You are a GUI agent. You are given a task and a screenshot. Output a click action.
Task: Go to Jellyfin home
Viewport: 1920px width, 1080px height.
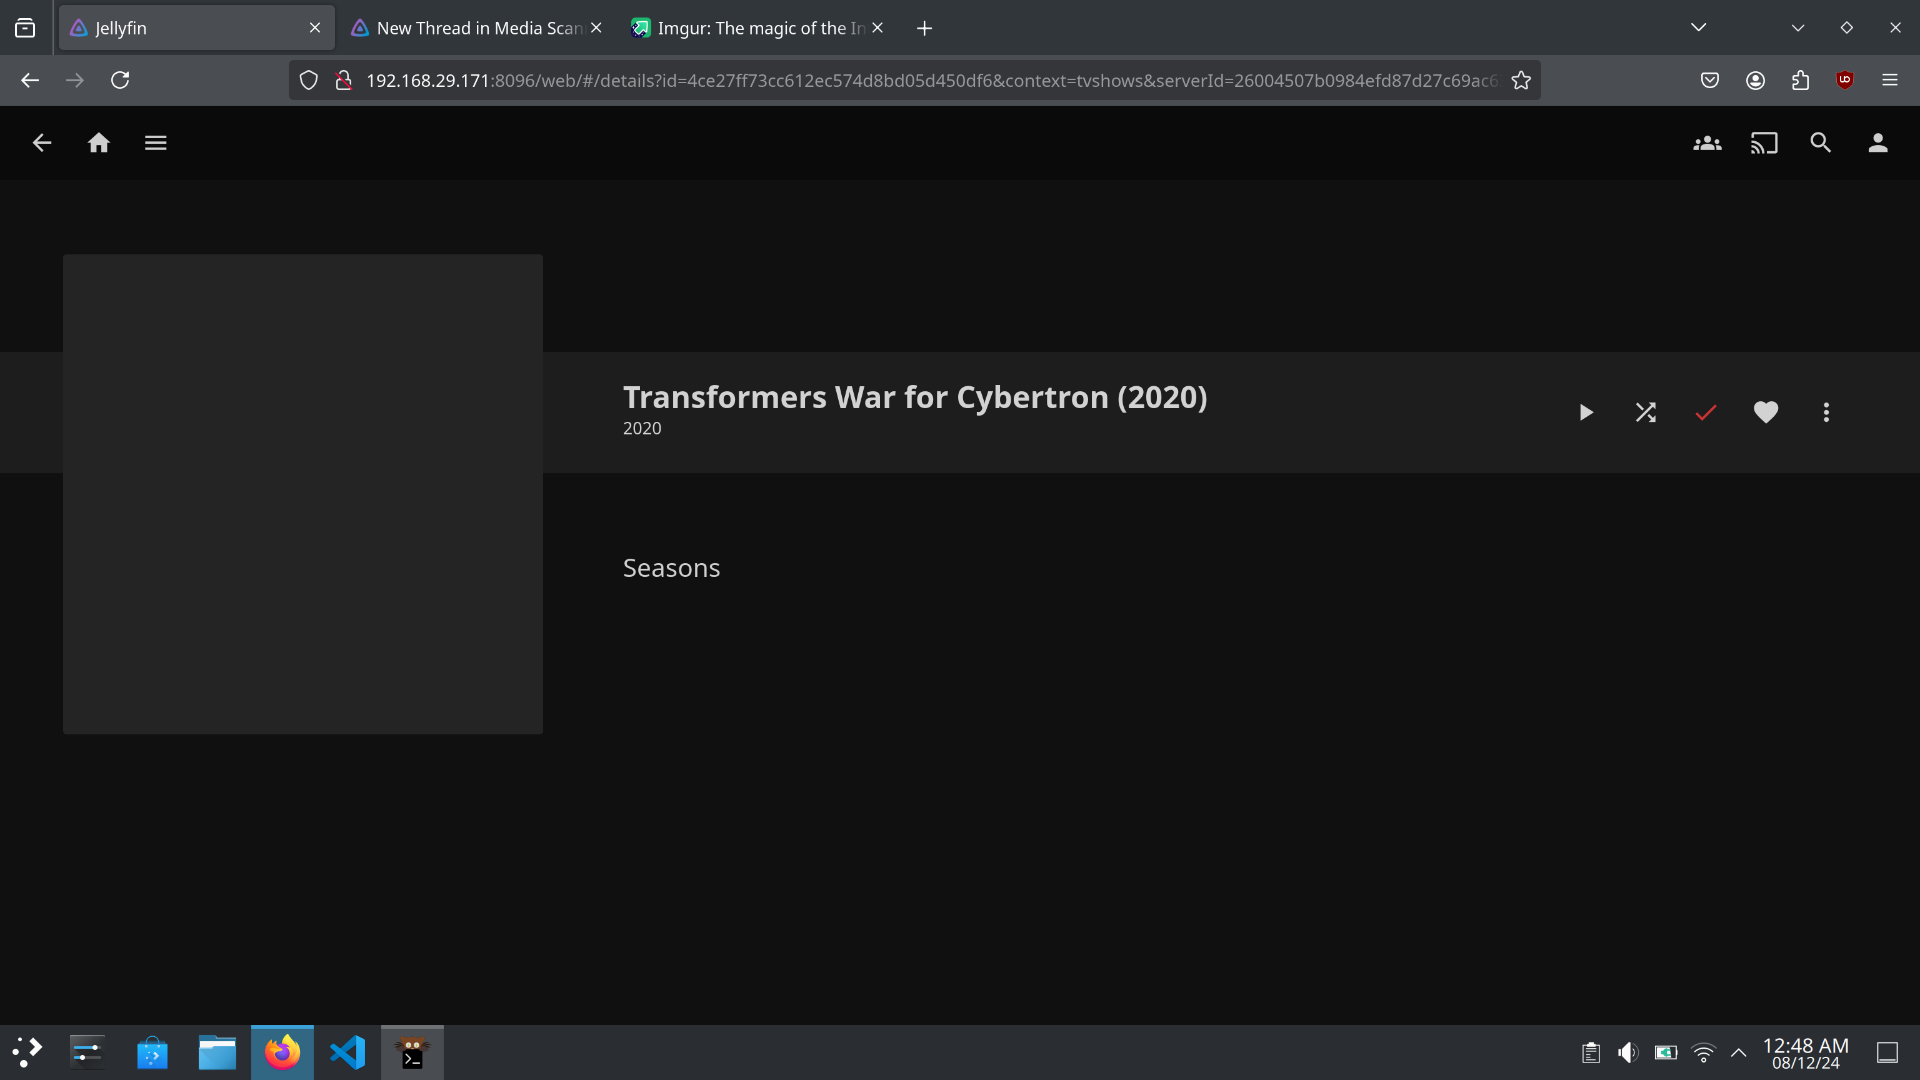pos(98,143)
